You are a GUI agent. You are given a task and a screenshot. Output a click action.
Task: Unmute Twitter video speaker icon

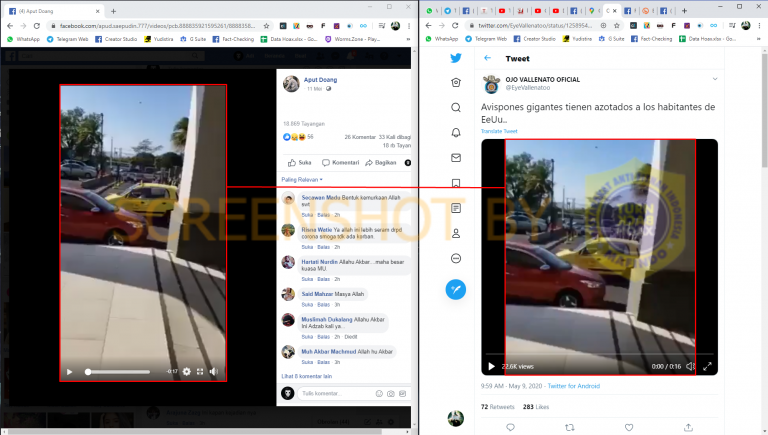(690, 366)
